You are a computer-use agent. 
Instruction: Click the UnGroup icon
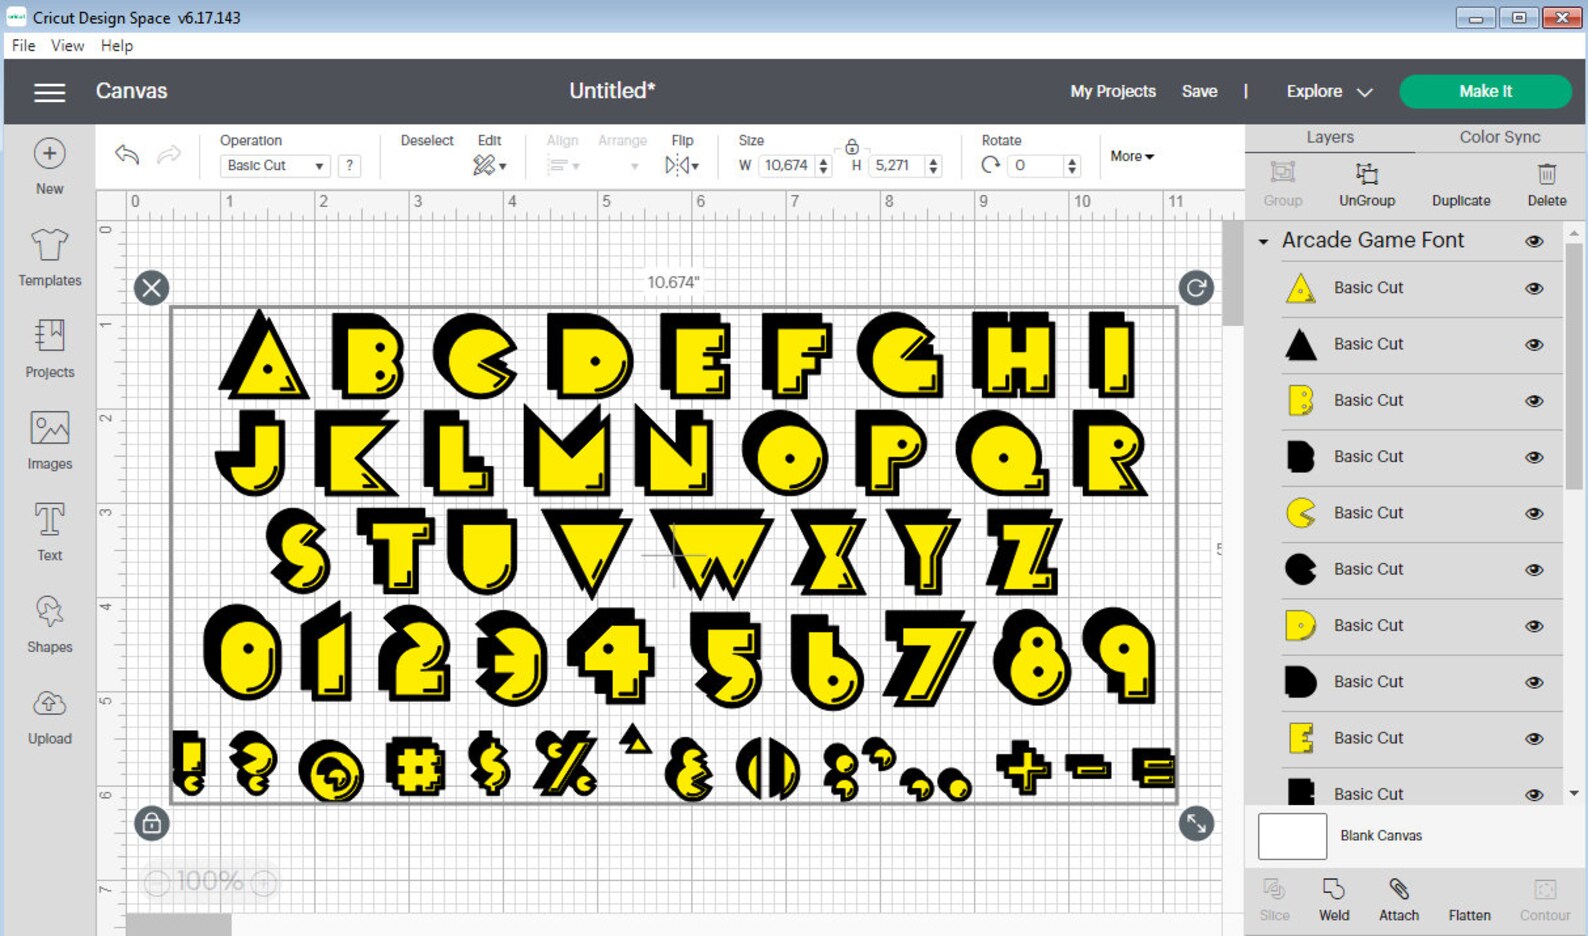click(1366, 173)
